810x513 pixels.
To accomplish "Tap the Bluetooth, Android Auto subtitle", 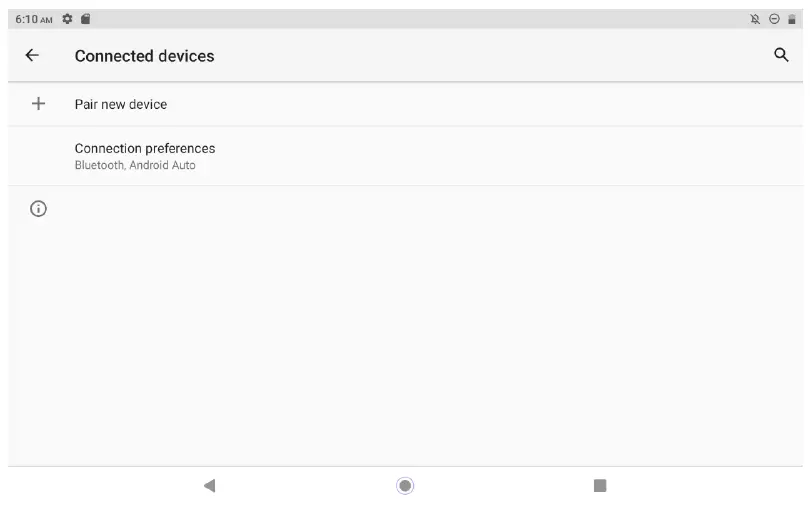I will click(135, 165).
